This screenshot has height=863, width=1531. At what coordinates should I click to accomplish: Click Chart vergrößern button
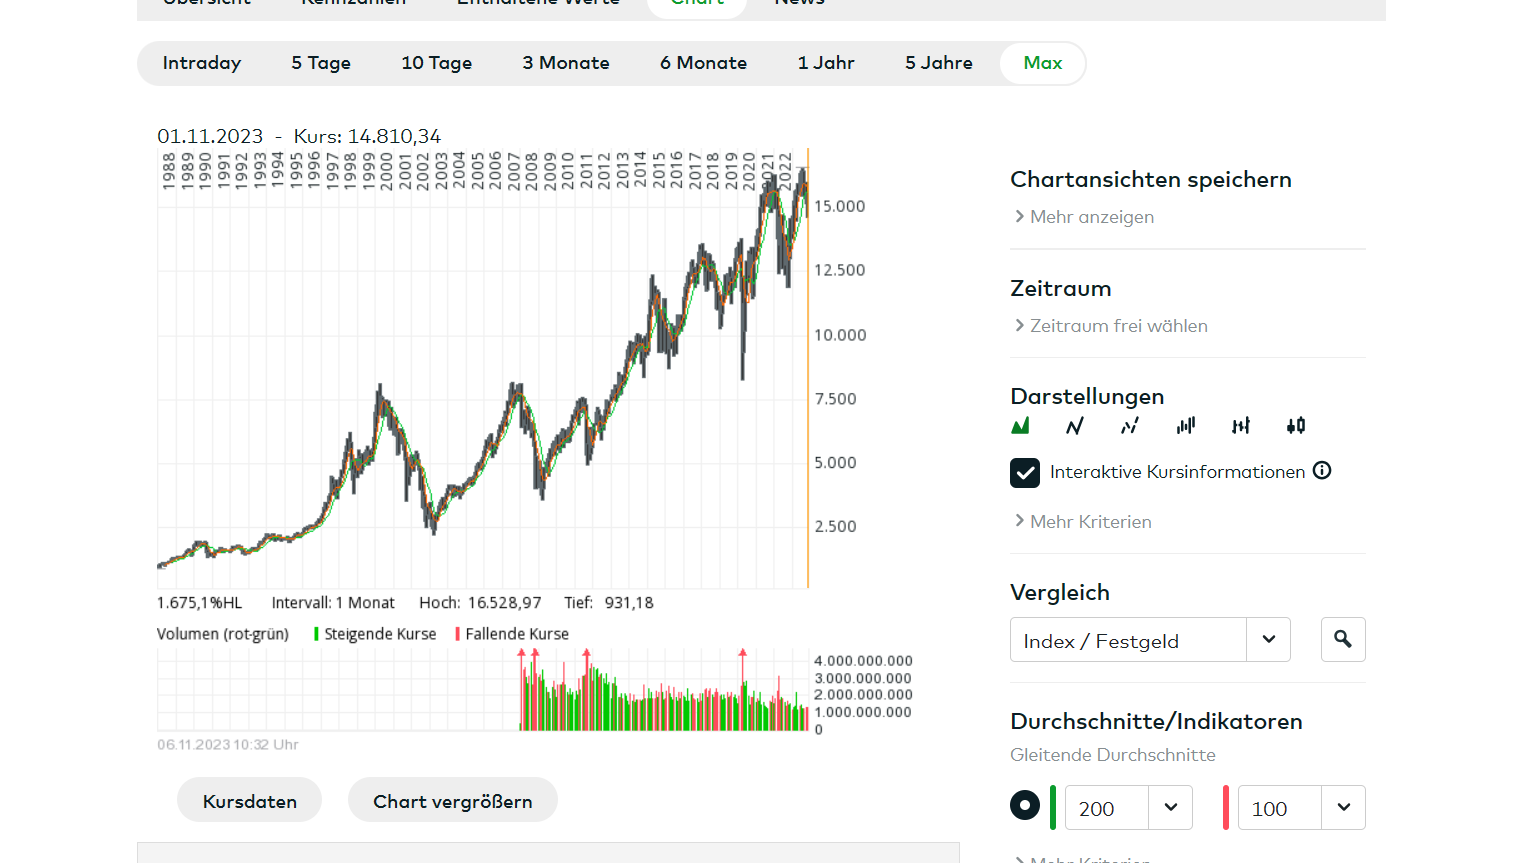(x=453, y=801)
